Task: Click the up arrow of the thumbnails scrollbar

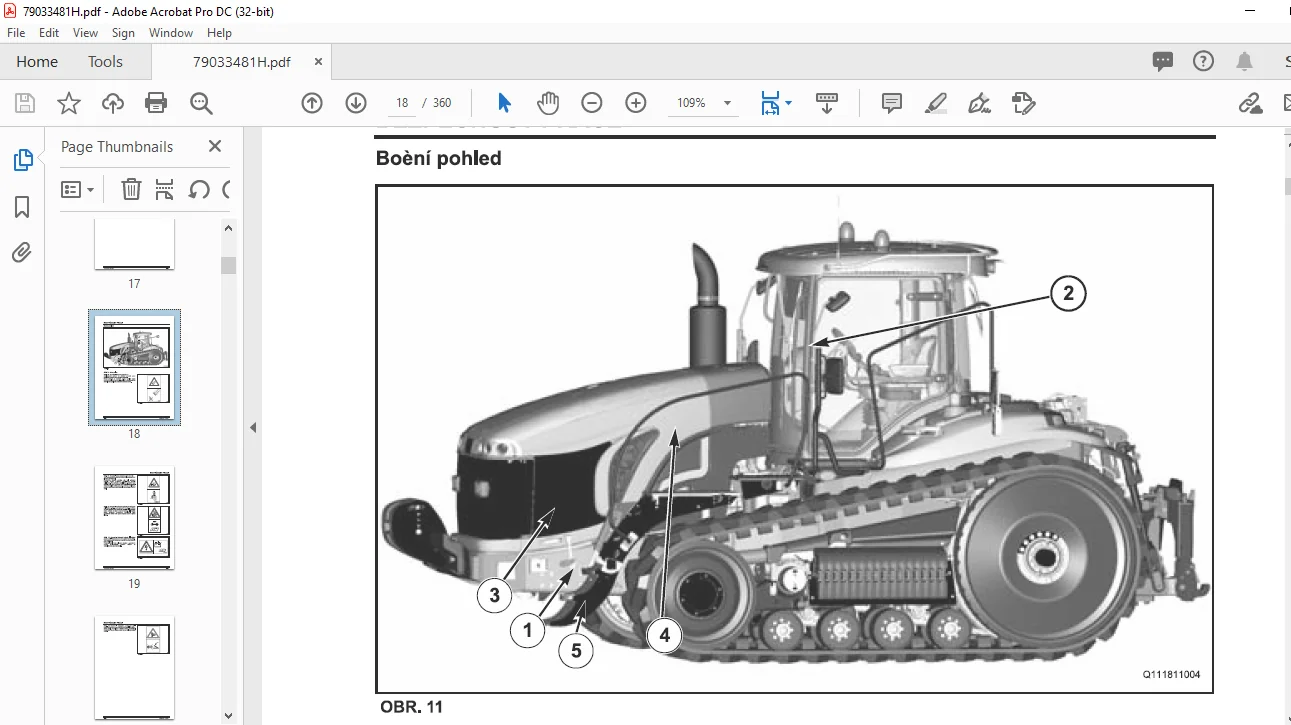Action: pos(229,228)
